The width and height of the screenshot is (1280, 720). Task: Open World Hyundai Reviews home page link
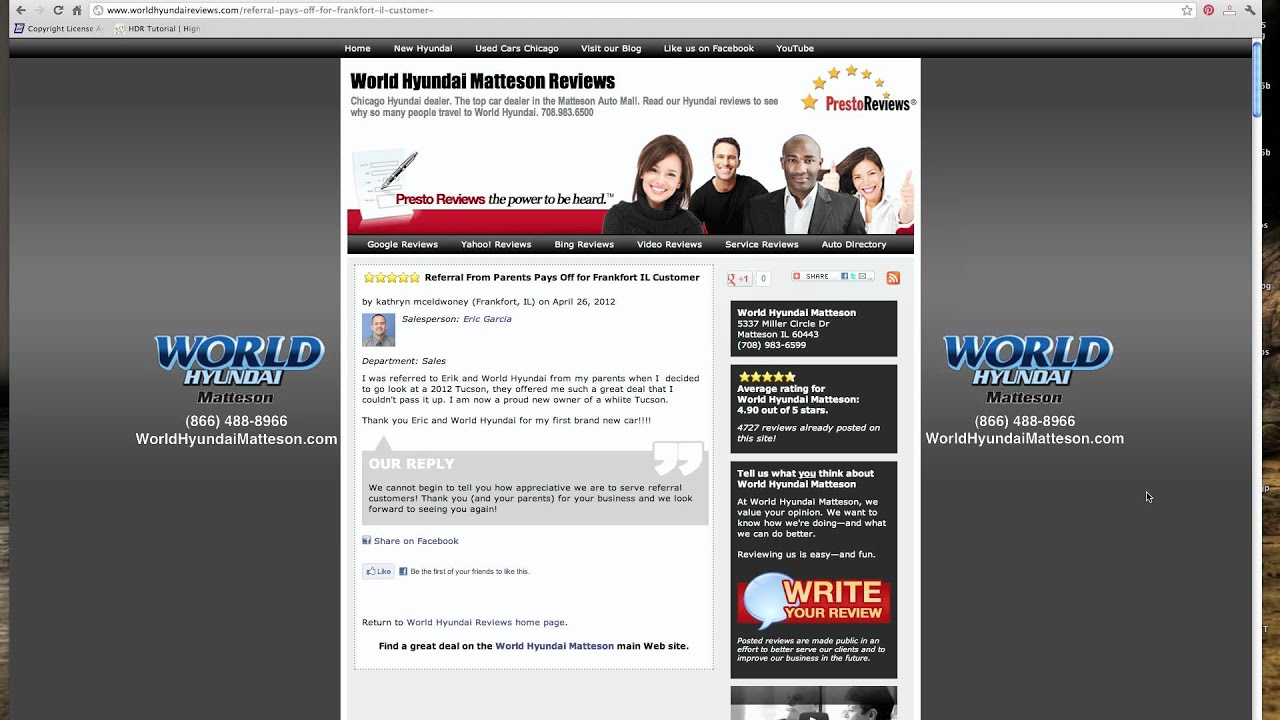pyautogui.click(x=486, y=622)
